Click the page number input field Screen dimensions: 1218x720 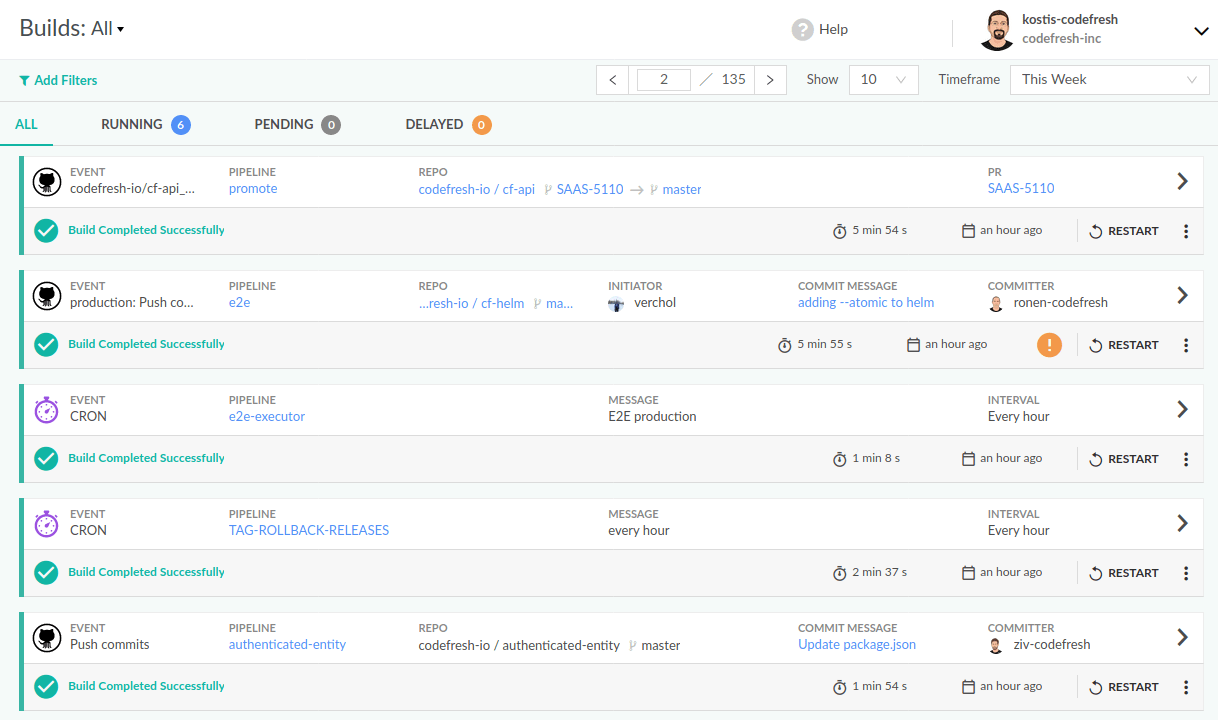663,79
